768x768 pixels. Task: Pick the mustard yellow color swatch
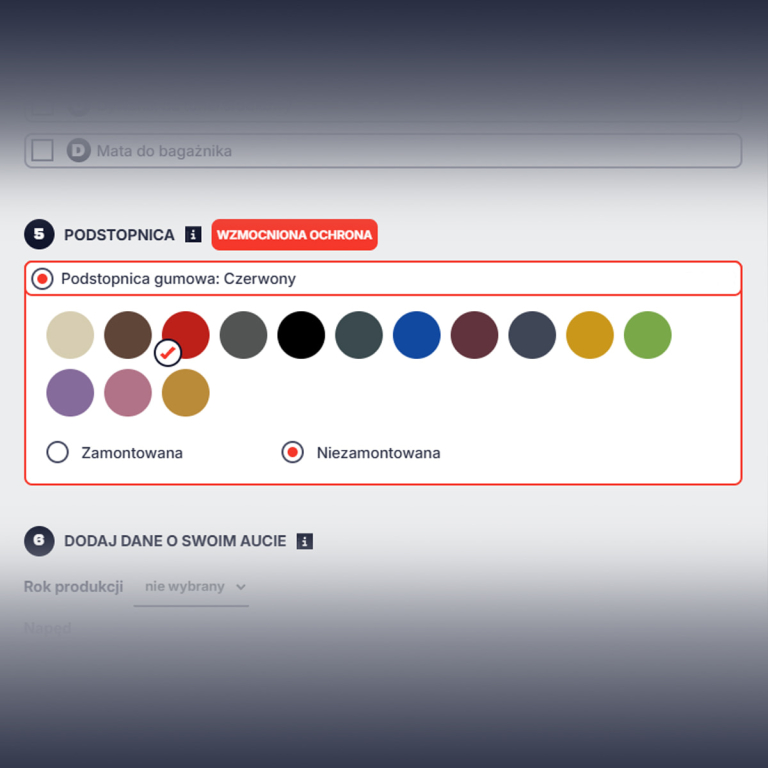[590, 335]
